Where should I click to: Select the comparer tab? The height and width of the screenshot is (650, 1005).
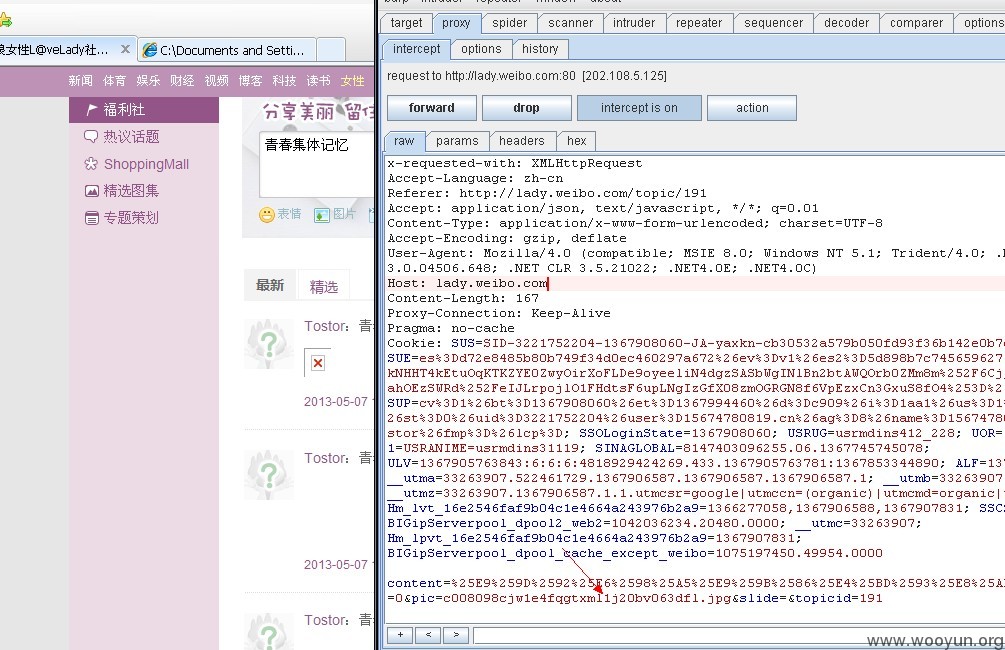(916, 23)
